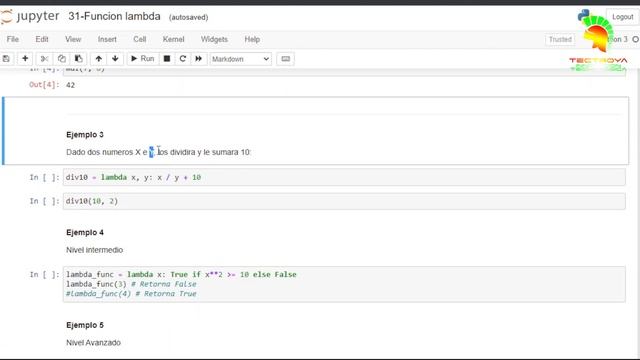Open the Kernel menu
Screen dimensions: 640x360
[173, 39]
